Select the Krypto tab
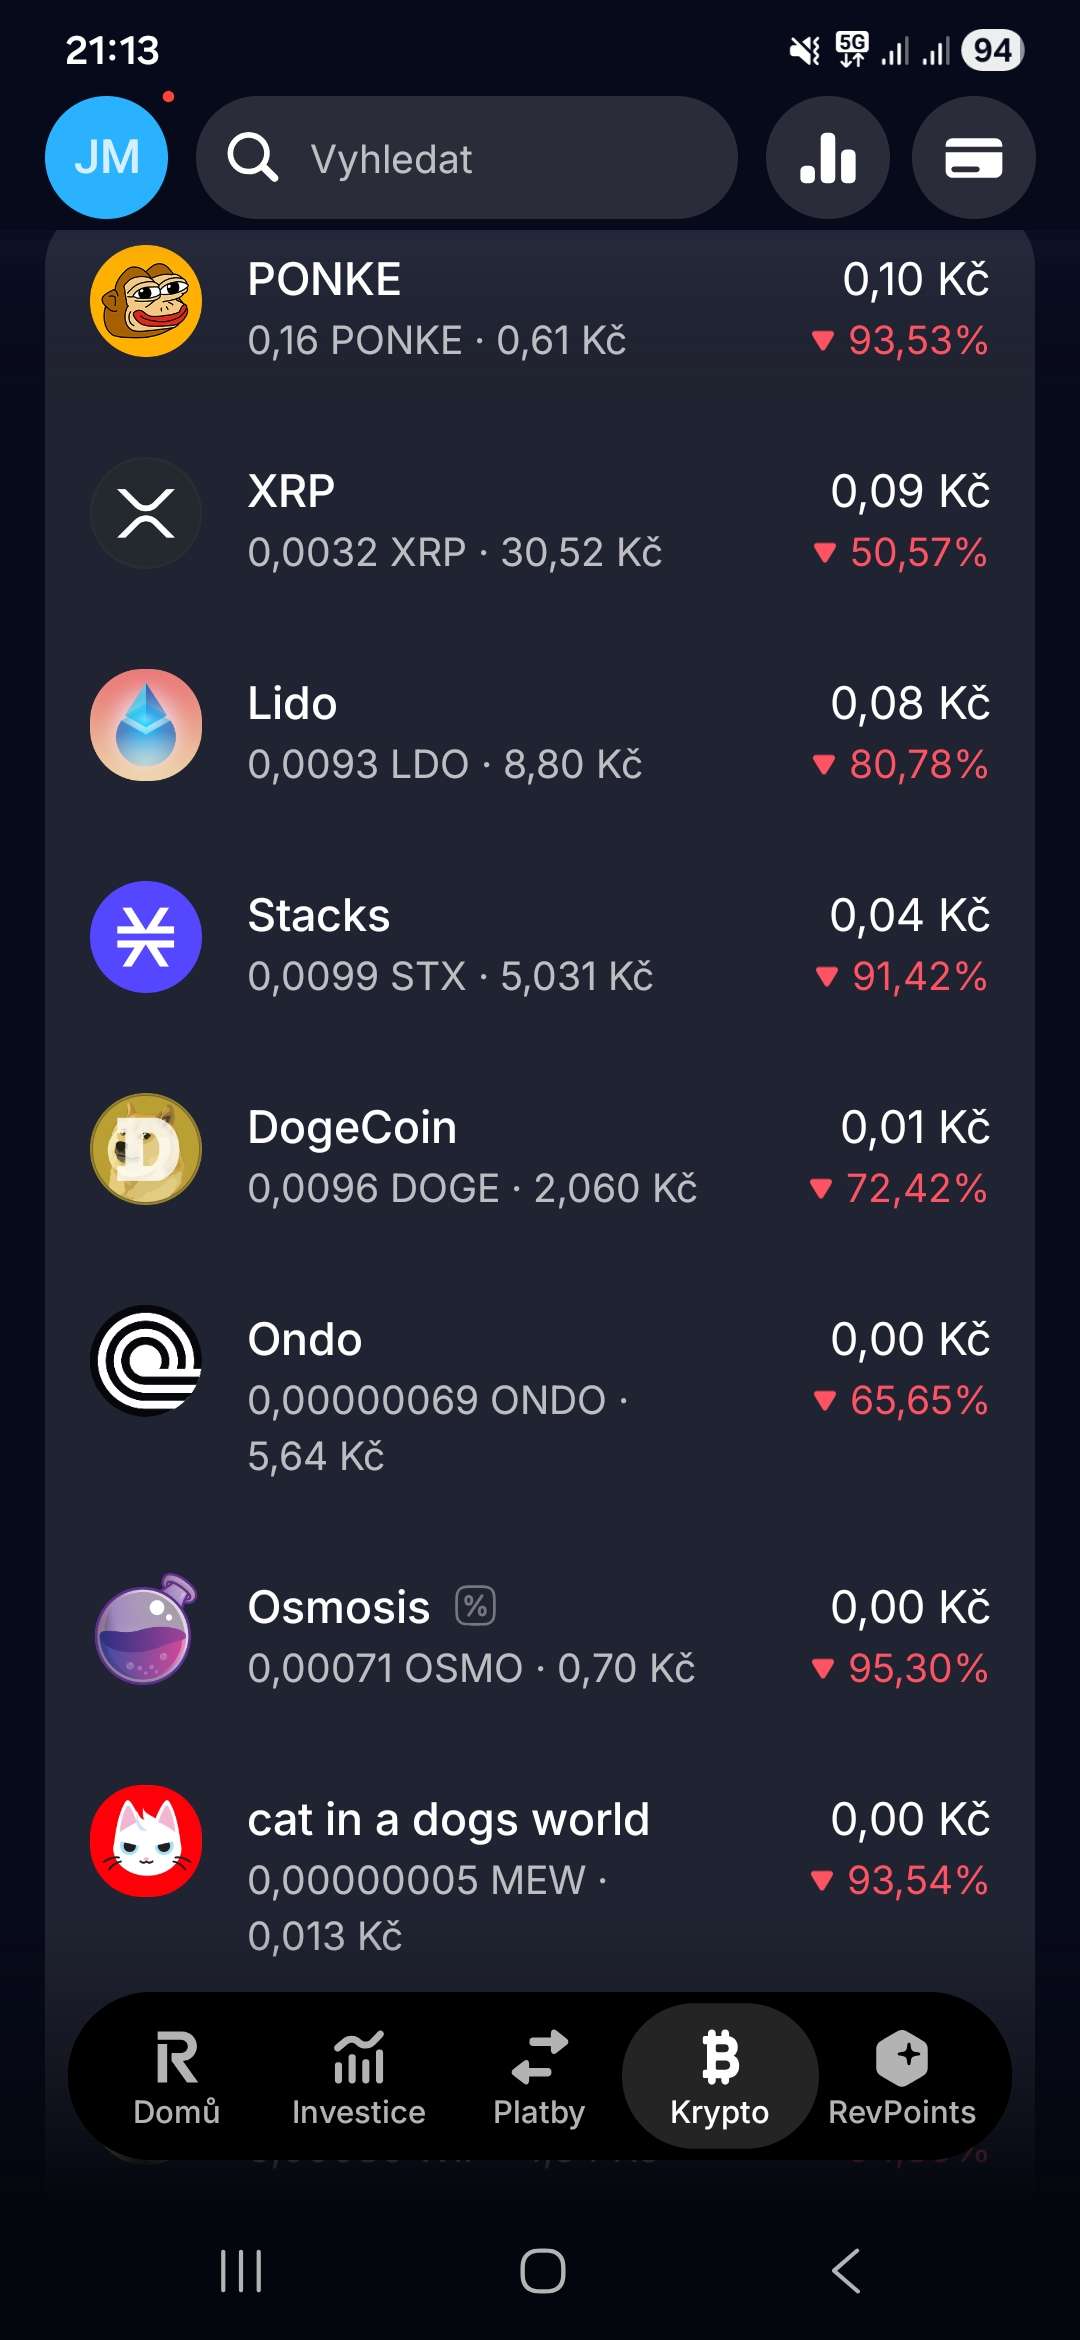 point(720,2076)
